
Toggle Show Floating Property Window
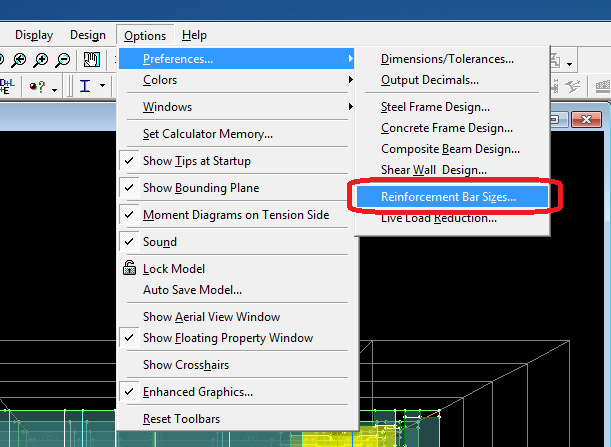point(237,338)
